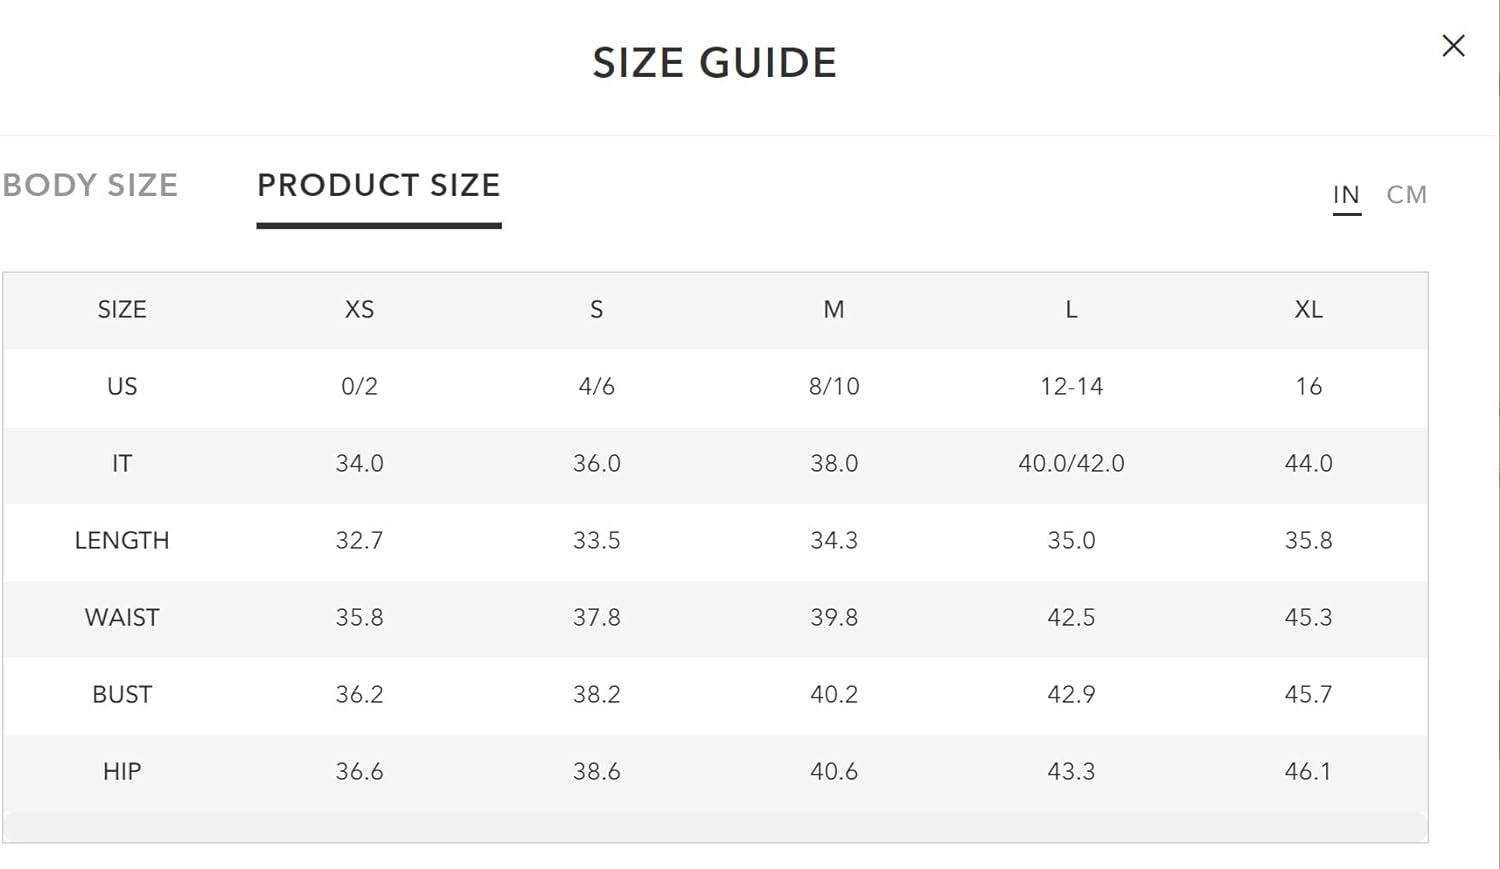Screen dimensions: 1500x869
Task: Switch to the Body Size tab
Action: click(90, 185)
